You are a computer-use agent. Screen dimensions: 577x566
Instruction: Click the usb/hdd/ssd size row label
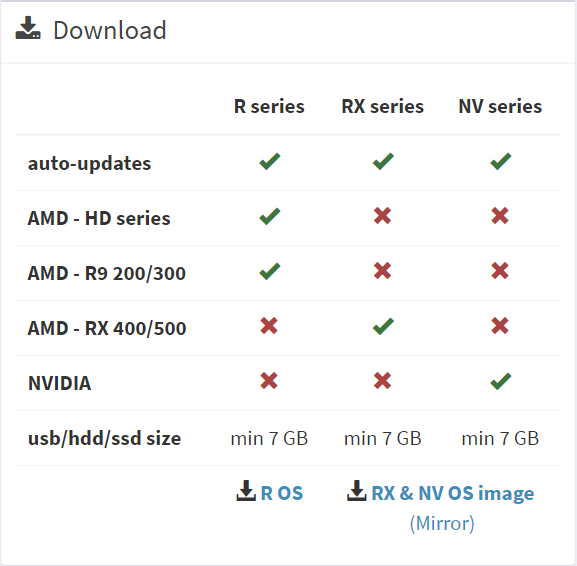105,438
